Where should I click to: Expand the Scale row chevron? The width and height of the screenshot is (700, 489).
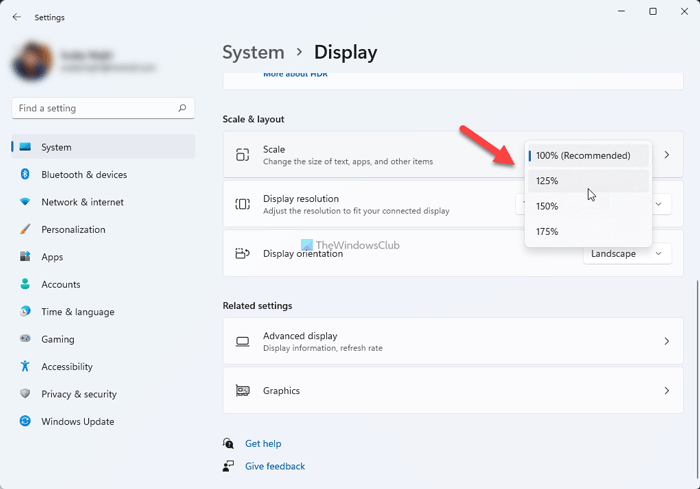(x=667, y=155)
